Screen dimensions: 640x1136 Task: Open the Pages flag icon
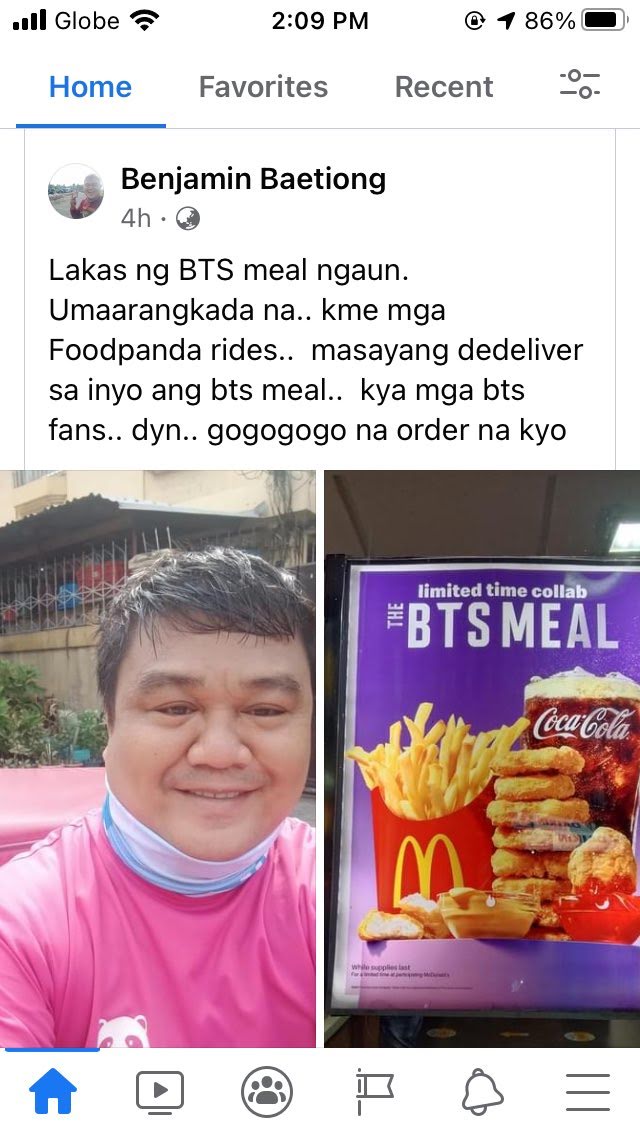pos(374,1093)
